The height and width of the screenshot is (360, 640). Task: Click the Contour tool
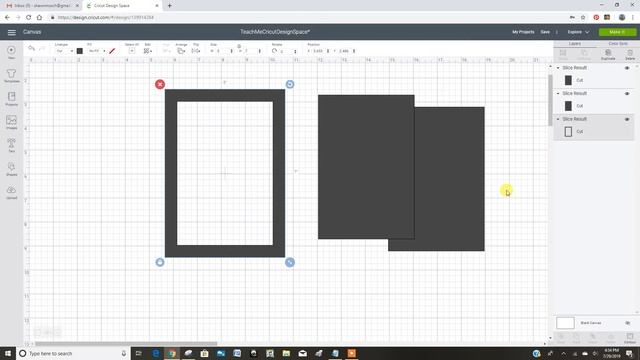630,338
